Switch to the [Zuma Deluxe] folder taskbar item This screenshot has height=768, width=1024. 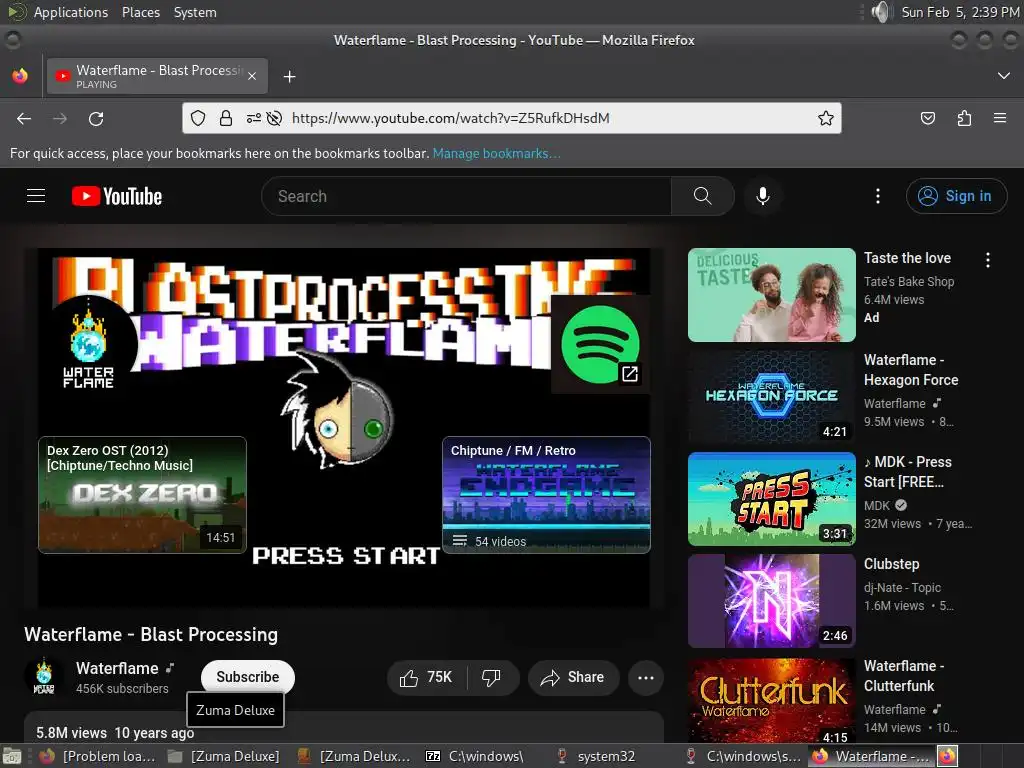coord(223,756)
